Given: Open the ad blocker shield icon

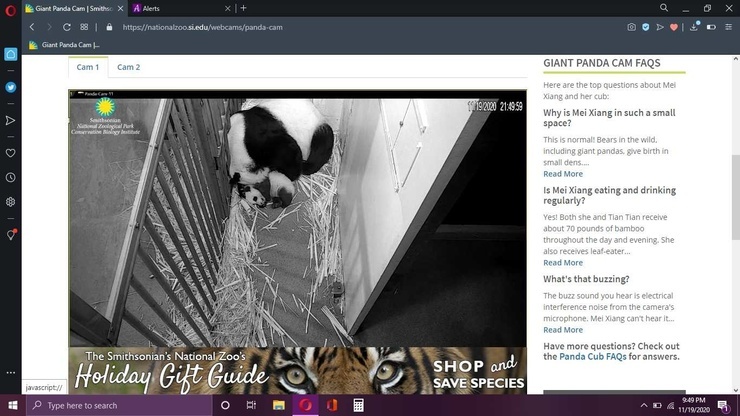Looking at the screenshot, I should 646,27.
